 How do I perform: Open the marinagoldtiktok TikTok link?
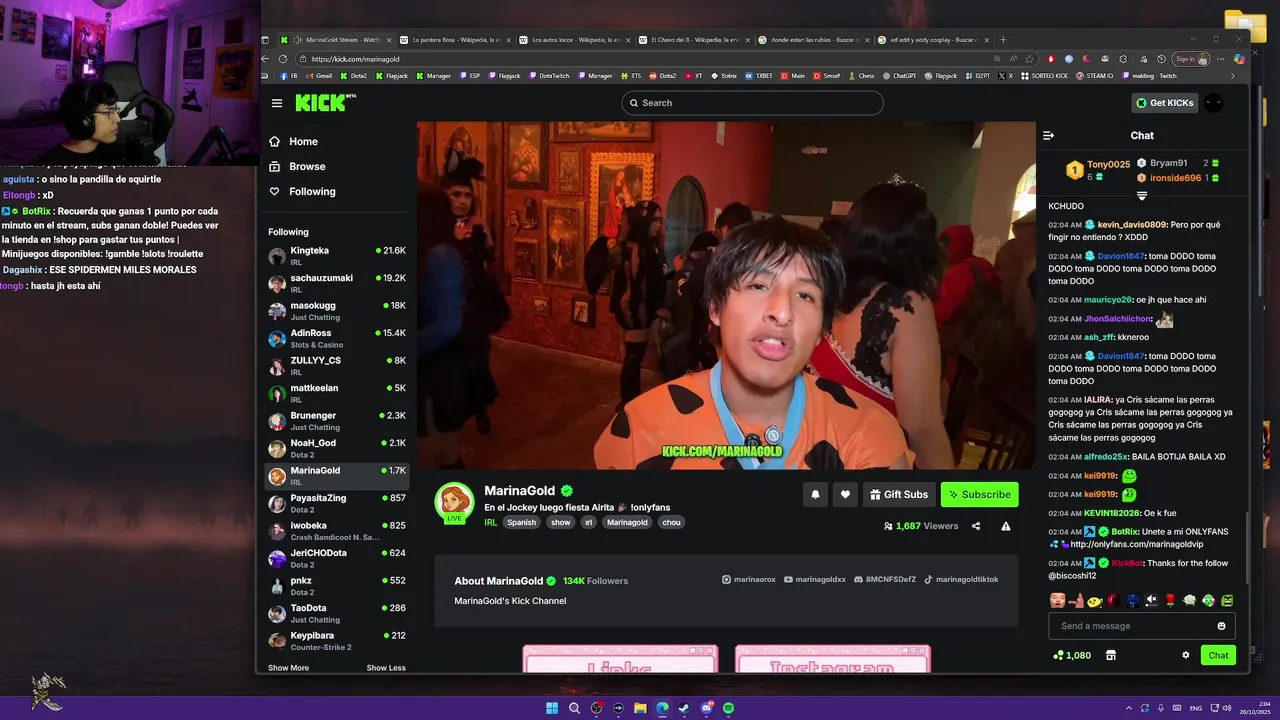(961, 580)
